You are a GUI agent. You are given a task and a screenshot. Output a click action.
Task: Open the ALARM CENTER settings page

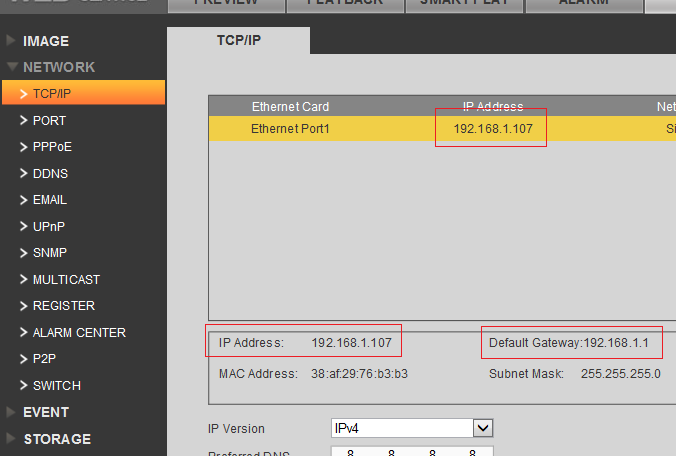79,333
